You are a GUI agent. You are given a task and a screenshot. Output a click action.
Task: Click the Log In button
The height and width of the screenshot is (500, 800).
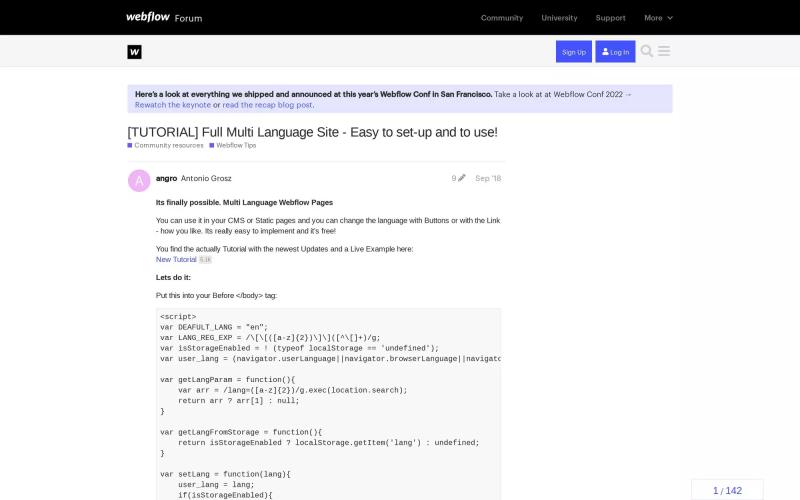pyautogui.click(x=615, y=52)
